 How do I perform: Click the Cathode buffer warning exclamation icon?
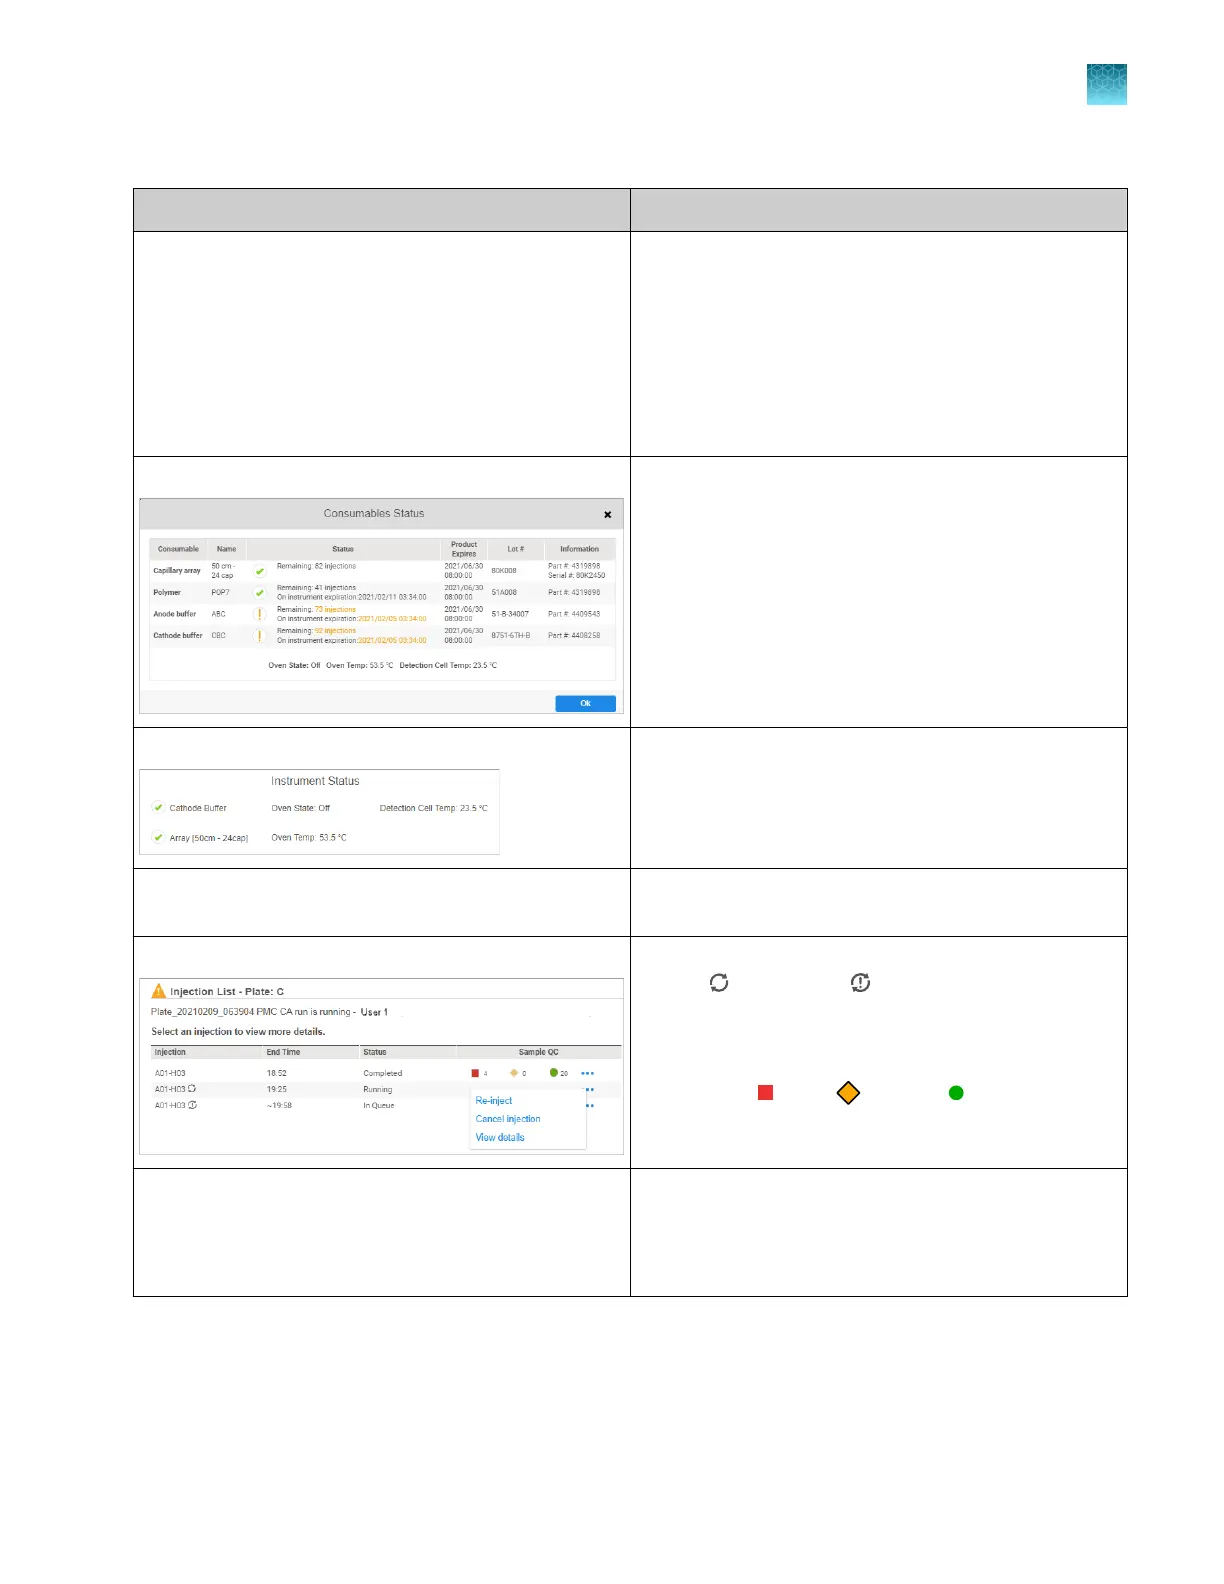(x=260, y=635)
